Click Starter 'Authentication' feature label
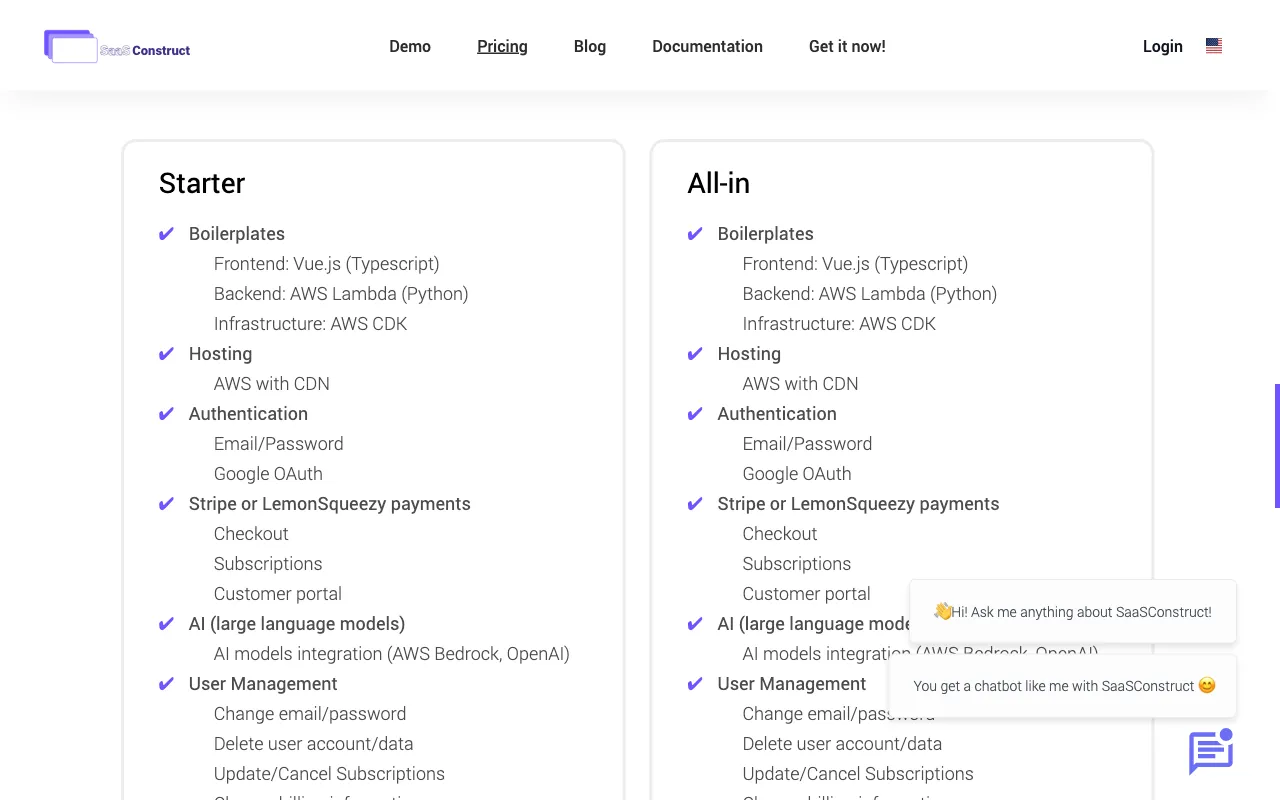This screenshot has height=800, width=1280. (248, 414)
